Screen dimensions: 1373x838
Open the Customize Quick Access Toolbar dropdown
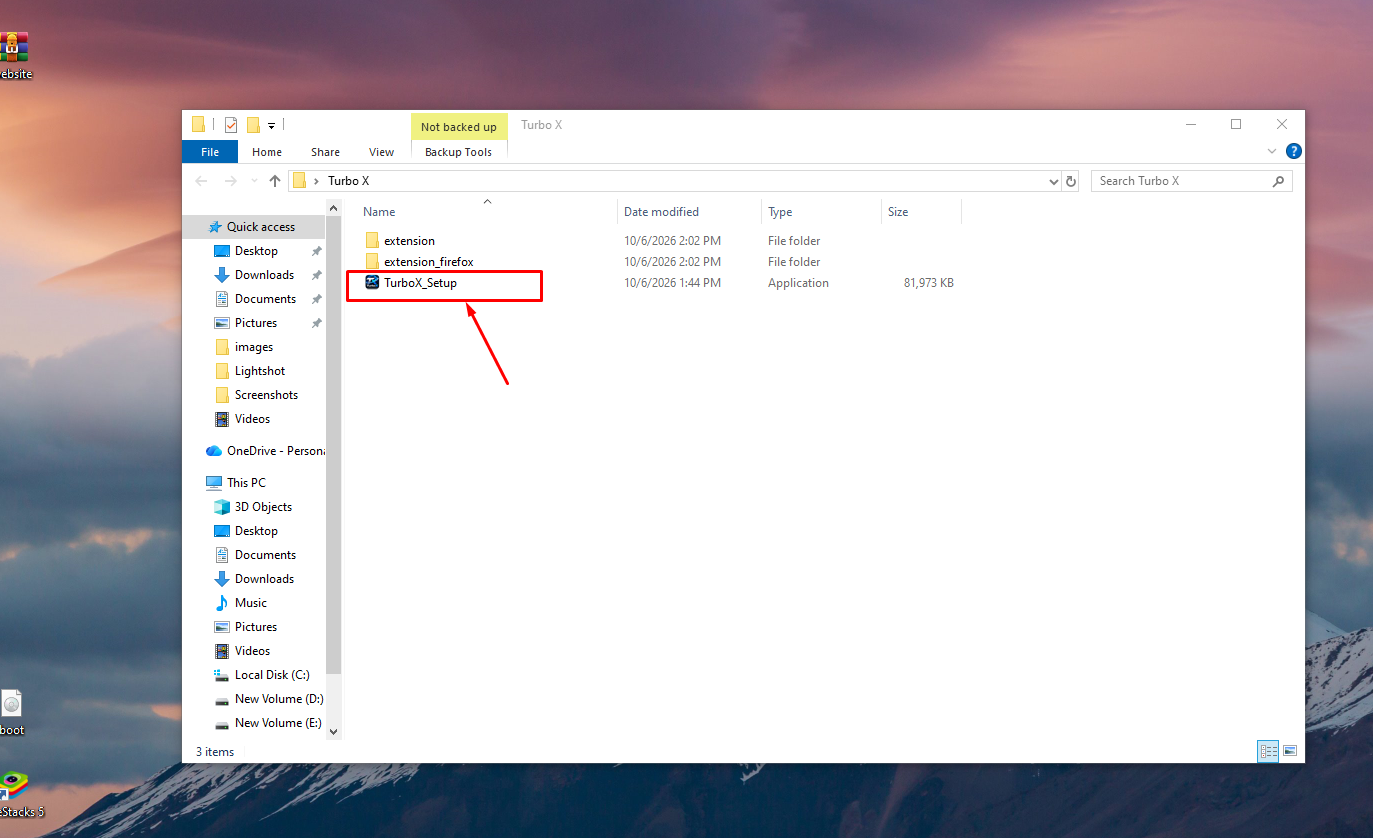pos(271,126)
